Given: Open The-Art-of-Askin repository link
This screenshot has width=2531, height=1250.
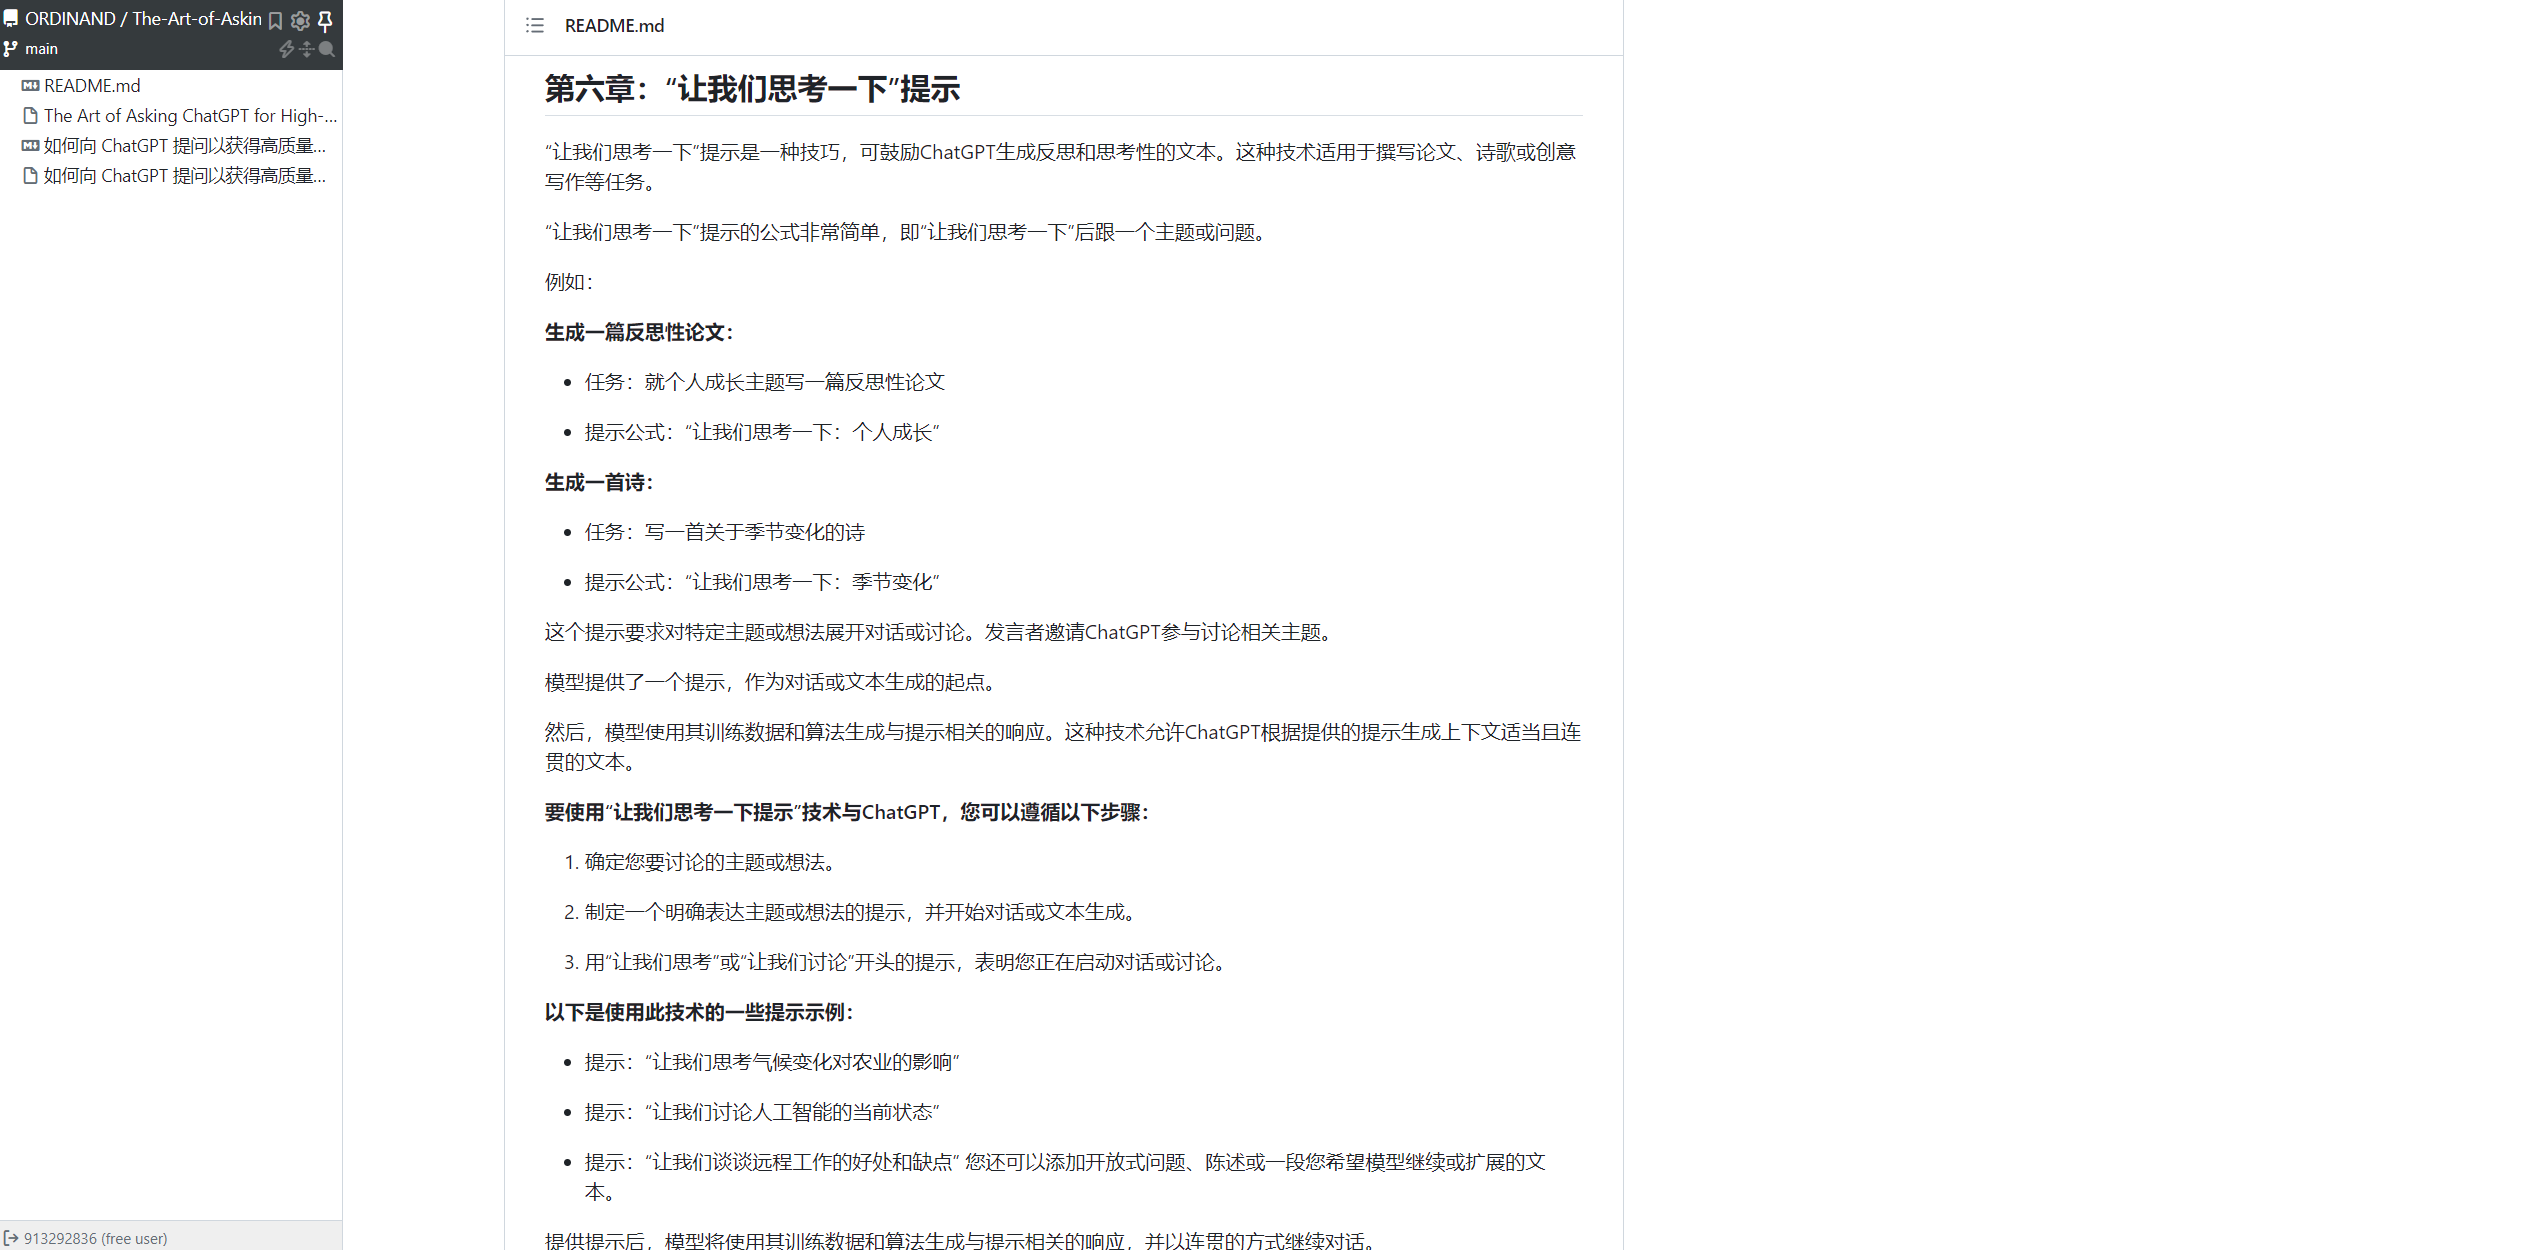Looking at the screenshot, I should click(x=197, y=19).
